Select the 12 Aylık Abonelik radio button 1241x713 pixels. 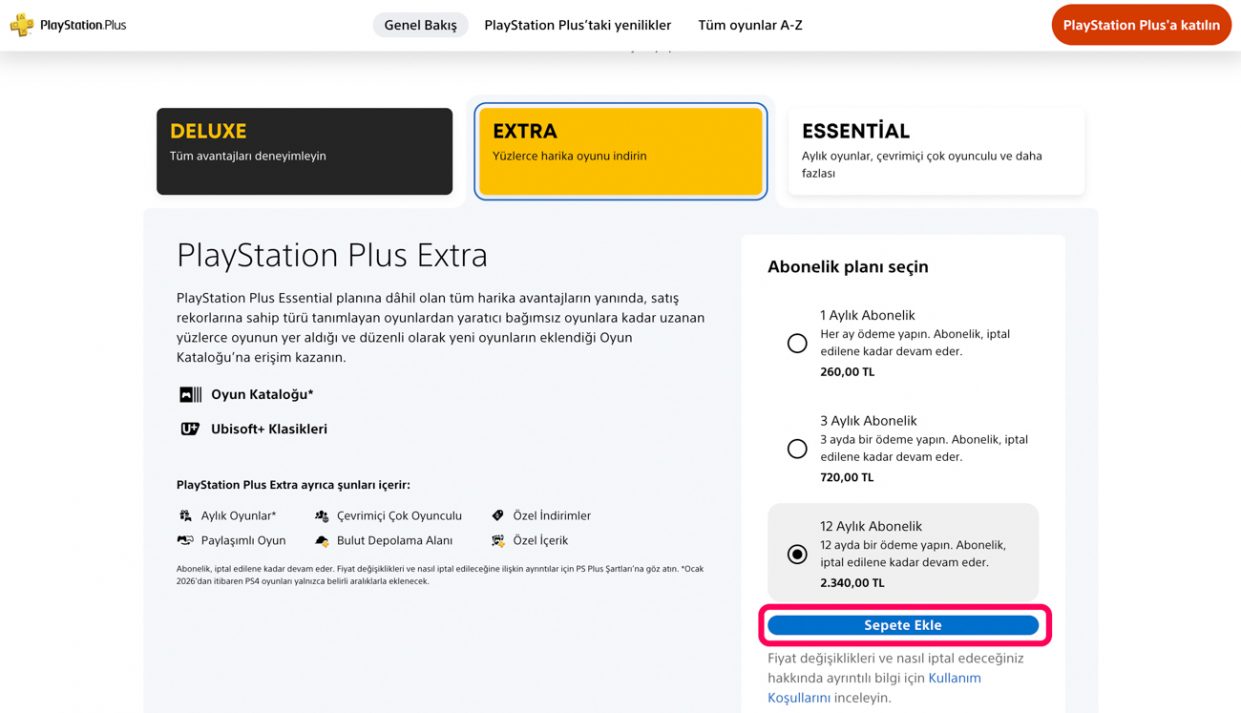(797, 554)
